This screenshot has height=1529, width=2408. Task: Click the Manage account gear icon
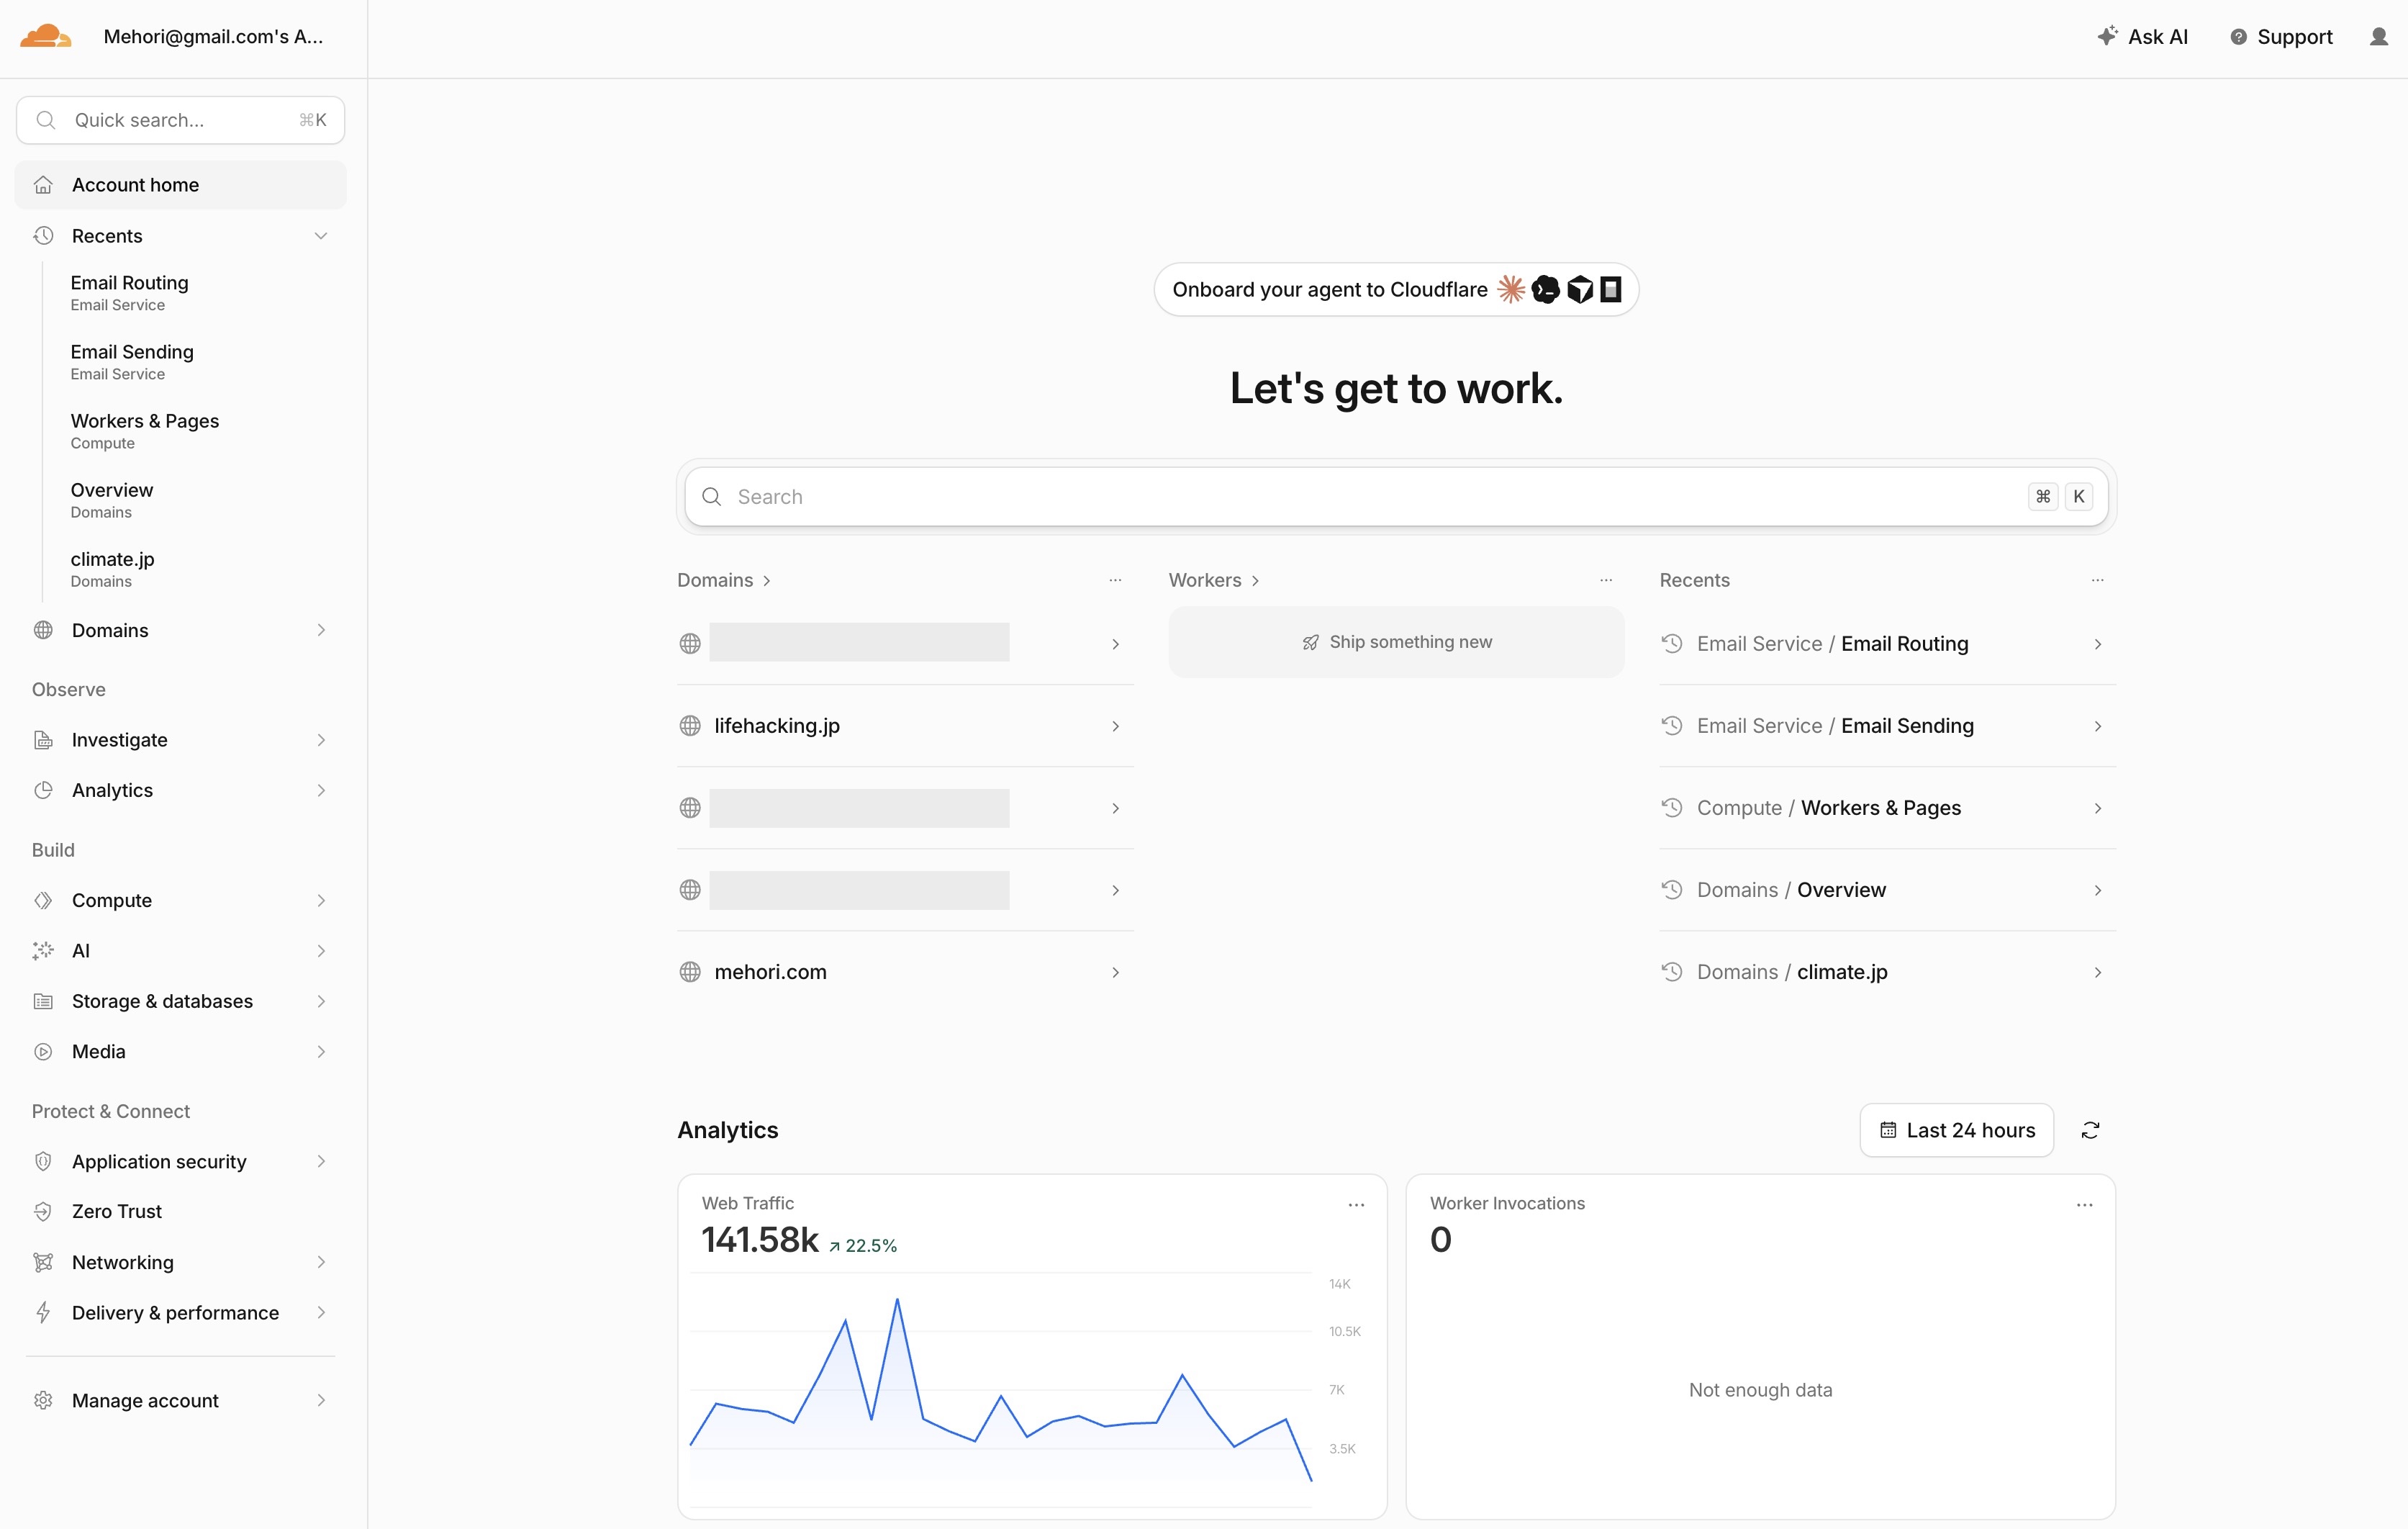click(x=43, y=1400)
